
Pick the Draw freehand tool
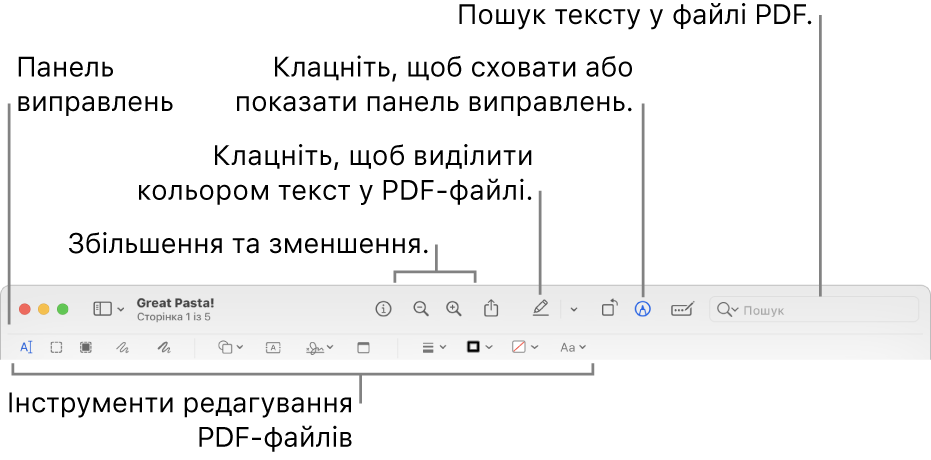click(164, 348)
